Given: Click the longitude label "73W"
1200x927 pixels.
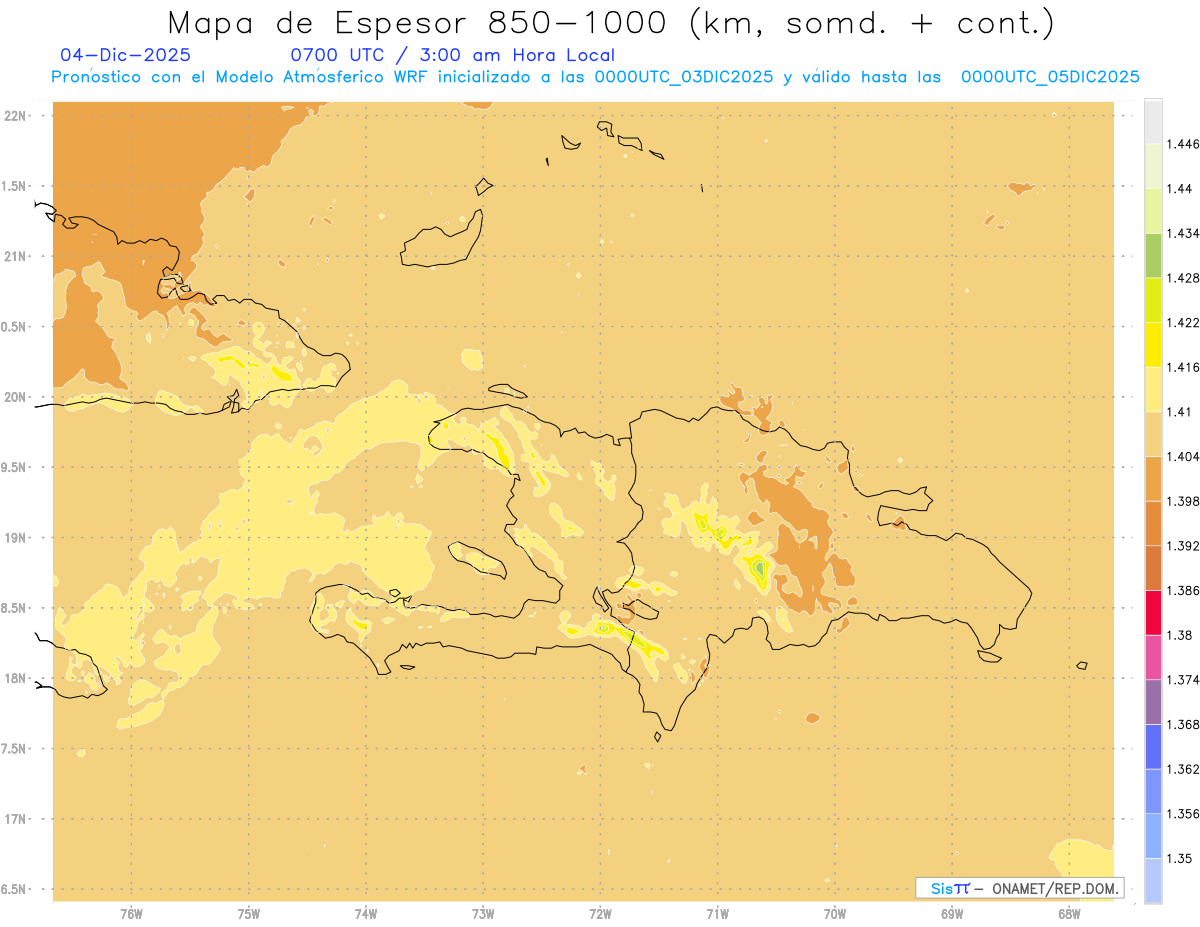Looking at the screenshot, I should pyautogui.click(x=483, y=913).
